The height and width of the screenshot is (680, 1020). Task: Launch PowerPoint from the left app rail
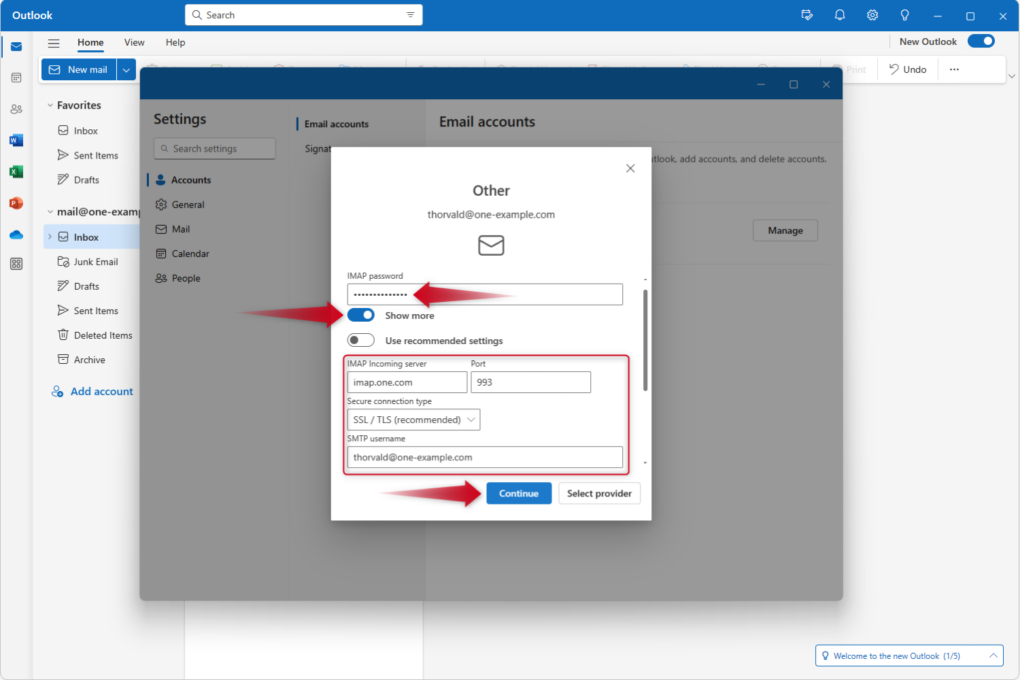(14, 203)
